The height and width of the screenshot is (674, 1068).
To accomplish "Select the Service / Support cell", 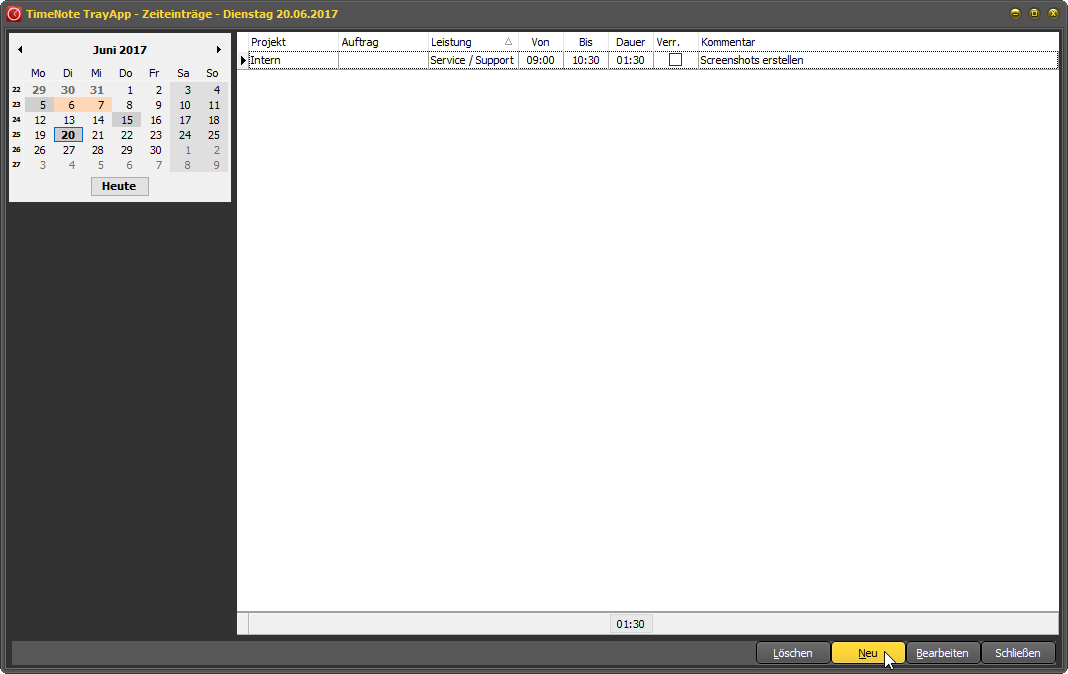I will pos(472,61).
